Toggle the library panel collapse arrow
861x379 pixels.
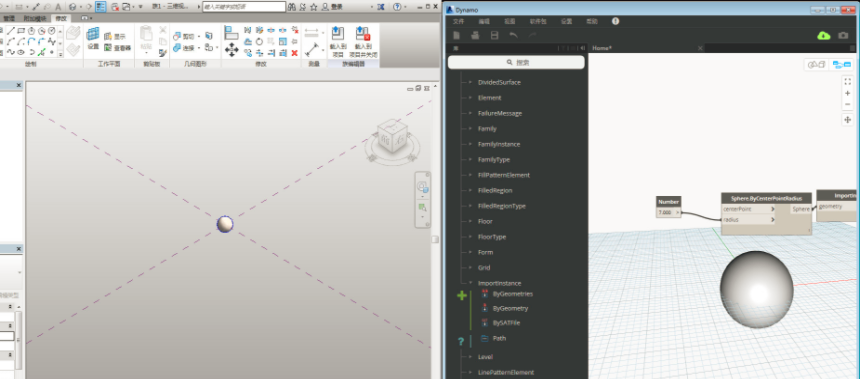pos(582,48)
